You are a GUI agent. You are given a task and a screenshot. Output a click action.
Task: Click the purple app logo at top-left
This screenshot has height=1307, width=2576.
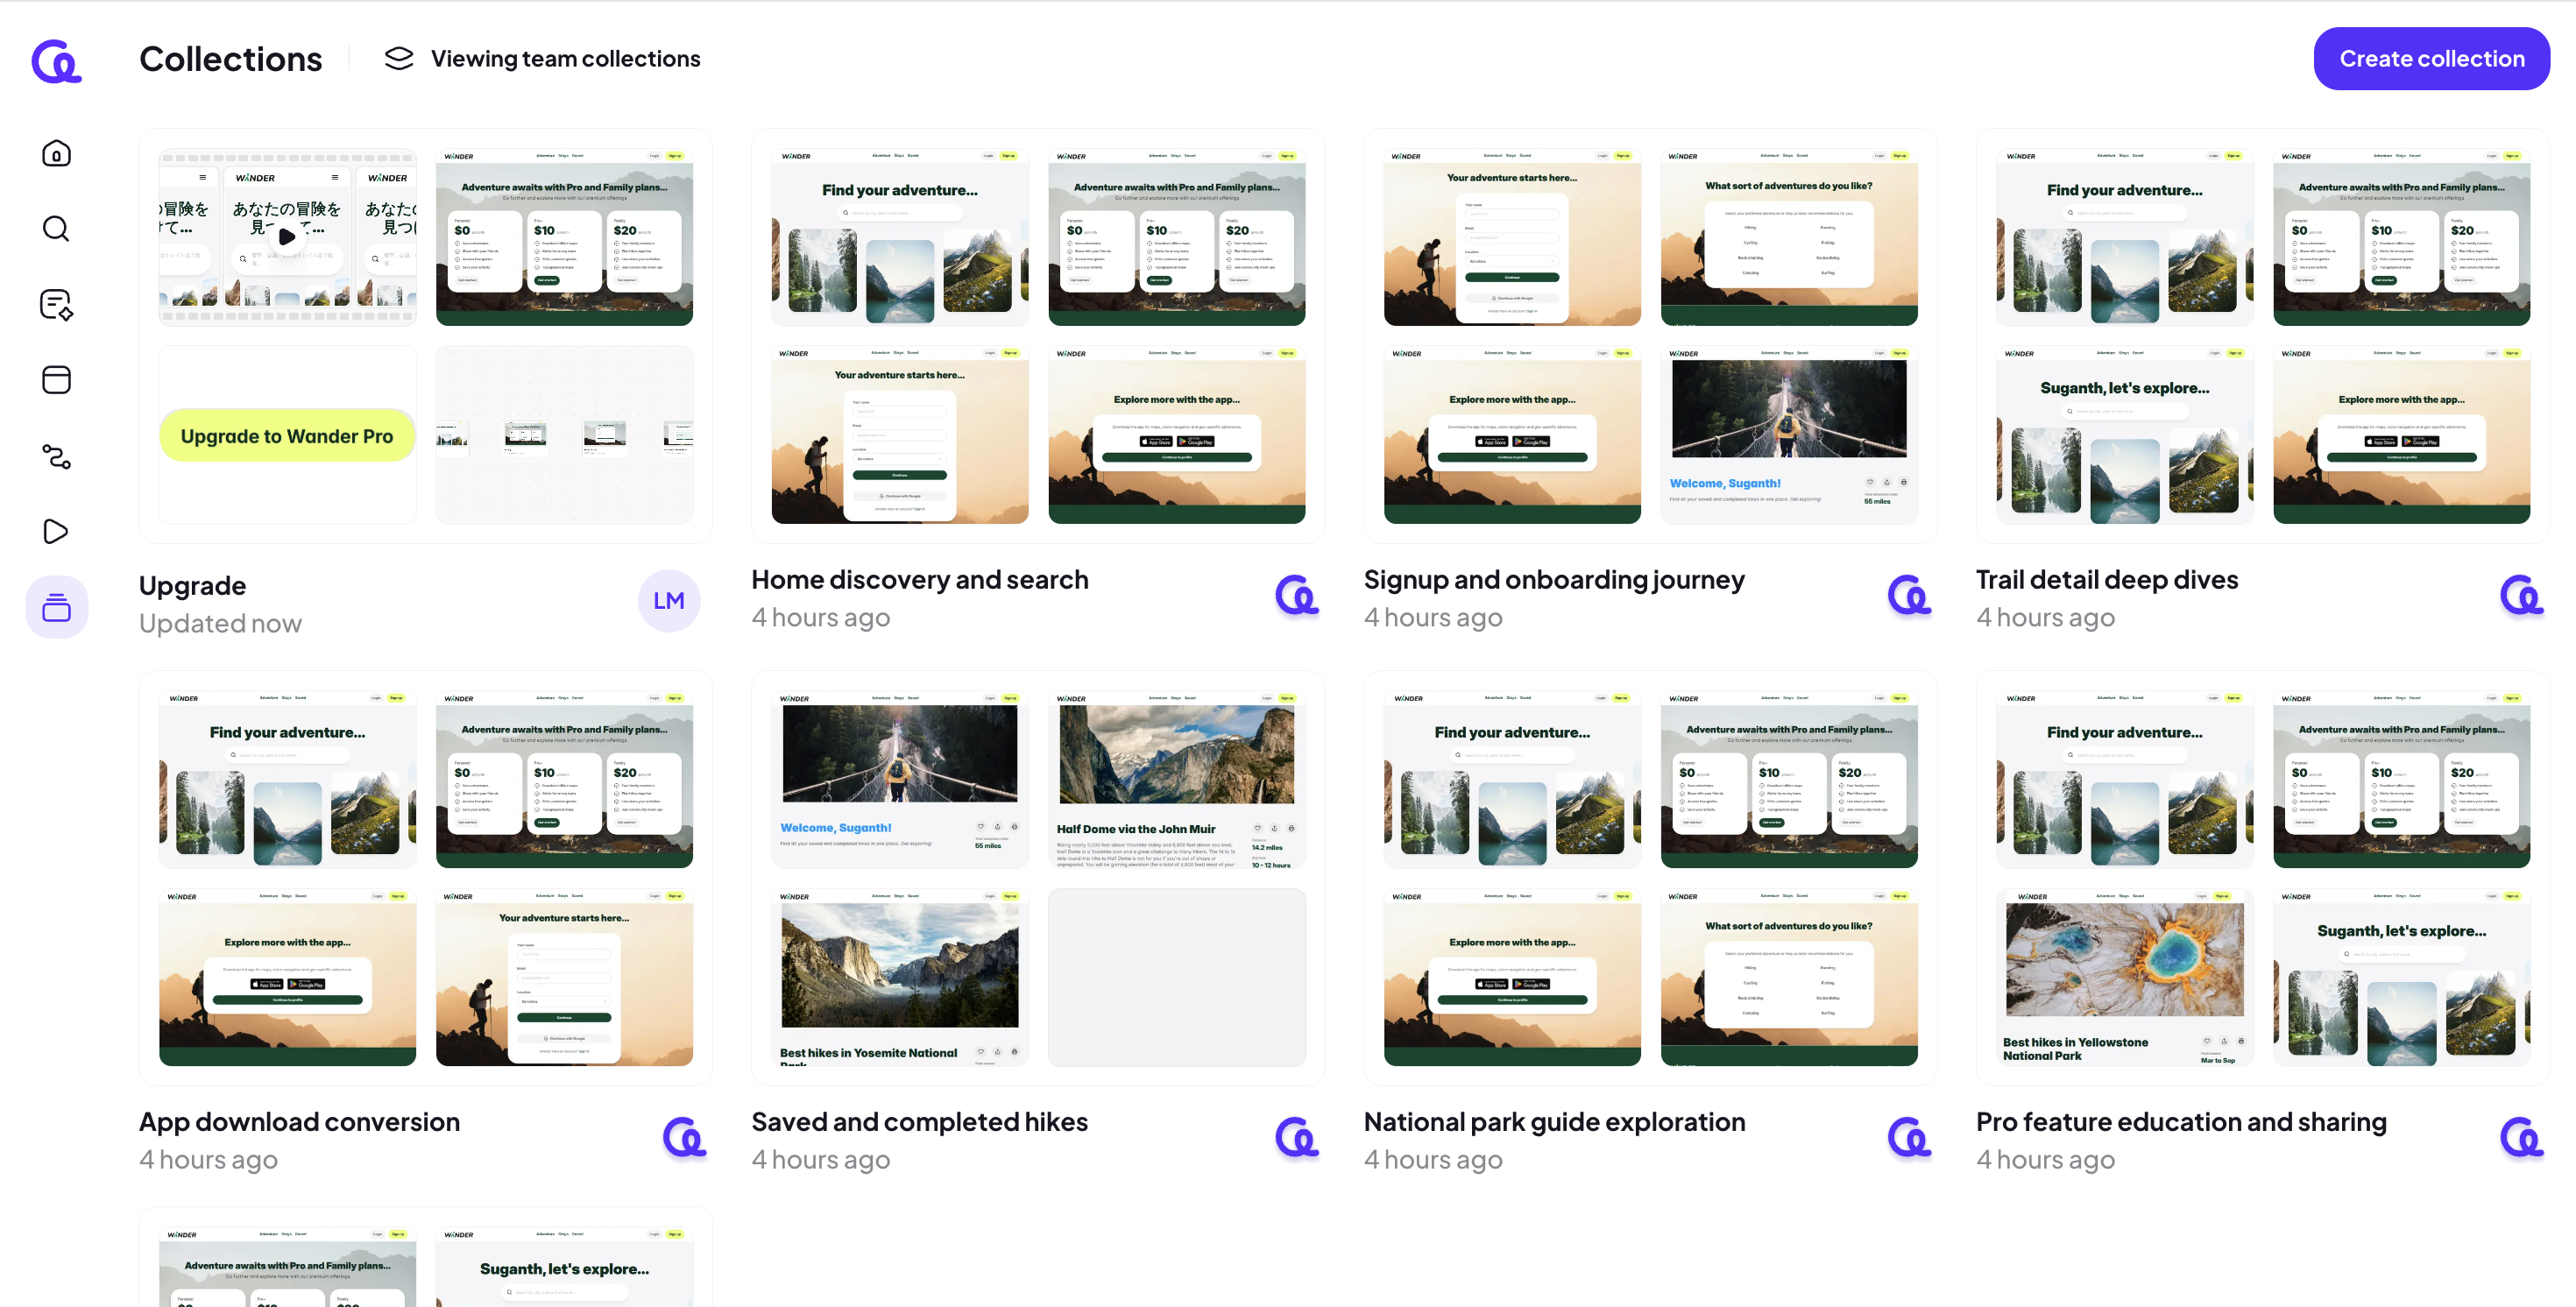56,62
